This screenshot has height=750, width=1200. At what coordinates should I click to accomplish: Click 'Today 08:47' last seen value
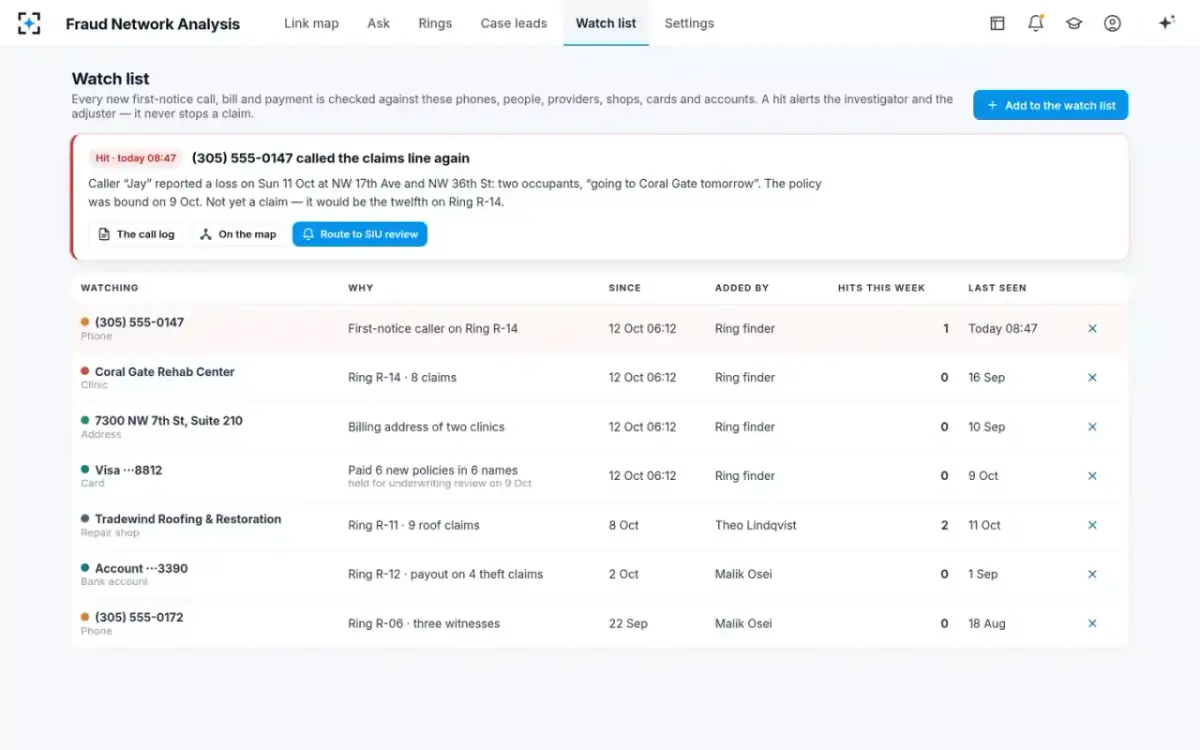pyautogui.click(x=1003, y=328)
